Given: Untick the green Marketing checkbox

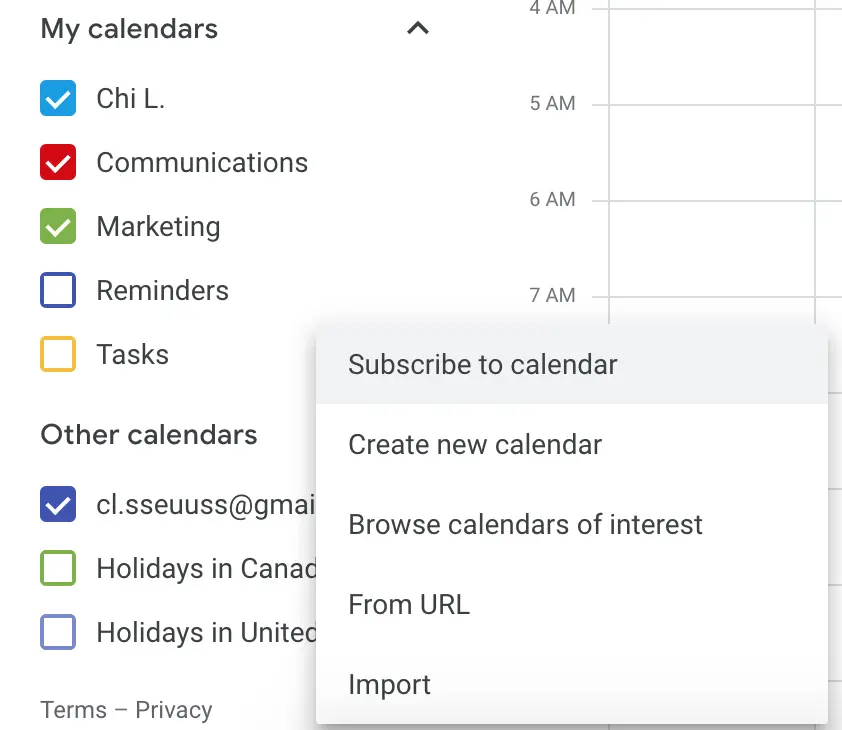Looking at the screenshot, I should (x=58, y=227).
